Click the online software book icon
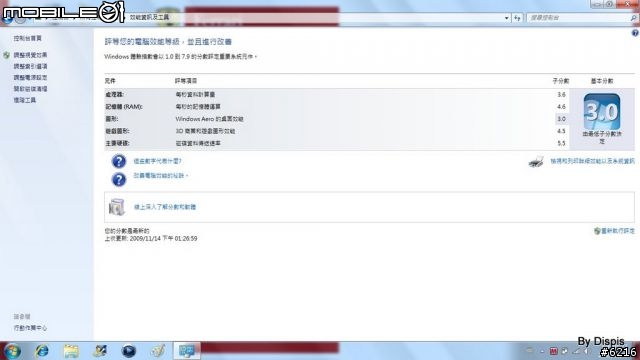The image size is (640, 360). (x=117, y=207)
